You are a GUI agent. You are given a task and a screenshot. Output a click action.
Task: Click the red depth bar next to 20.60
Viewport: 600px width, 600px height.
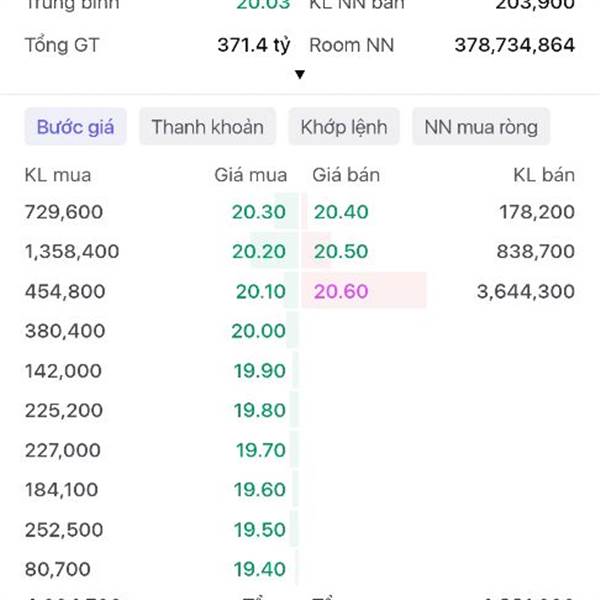(400, 292)
